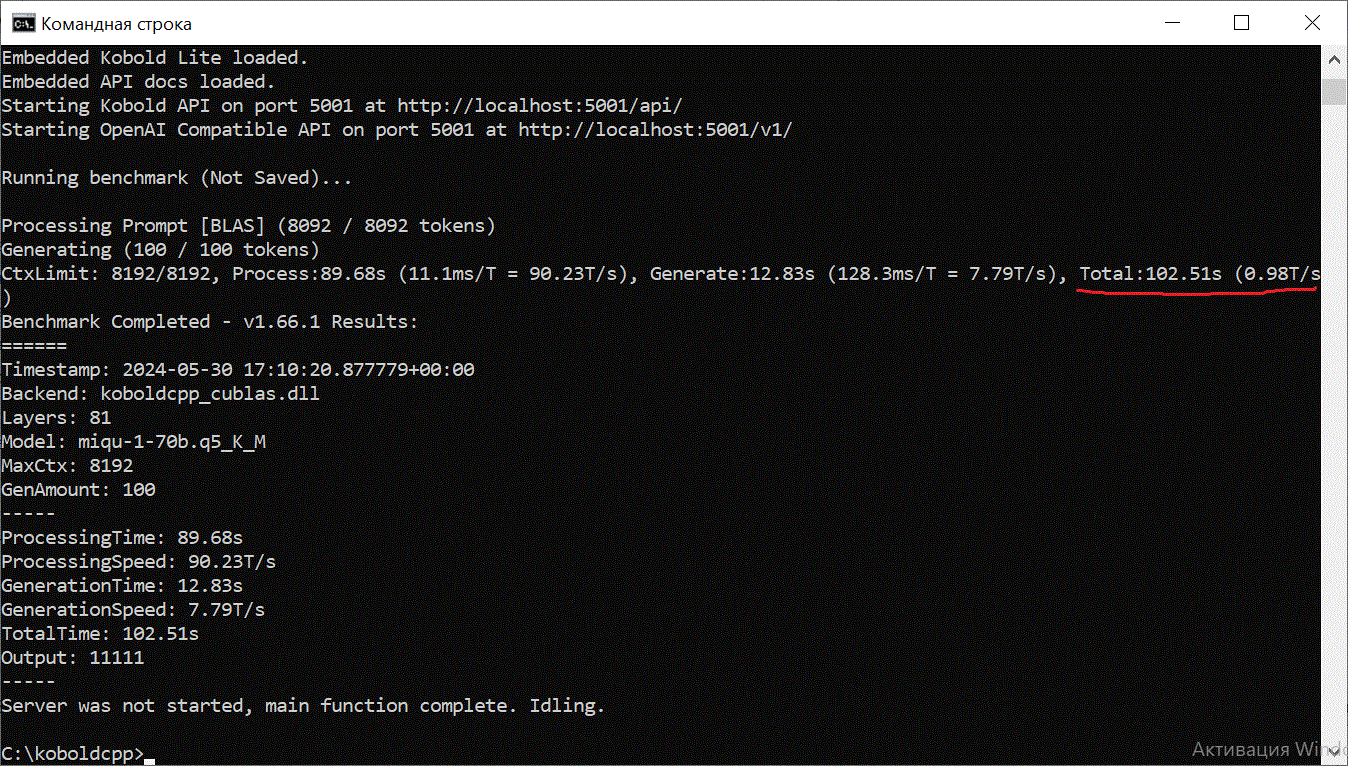Click the vertical scrollbar thumb

tap(1334, 92)
